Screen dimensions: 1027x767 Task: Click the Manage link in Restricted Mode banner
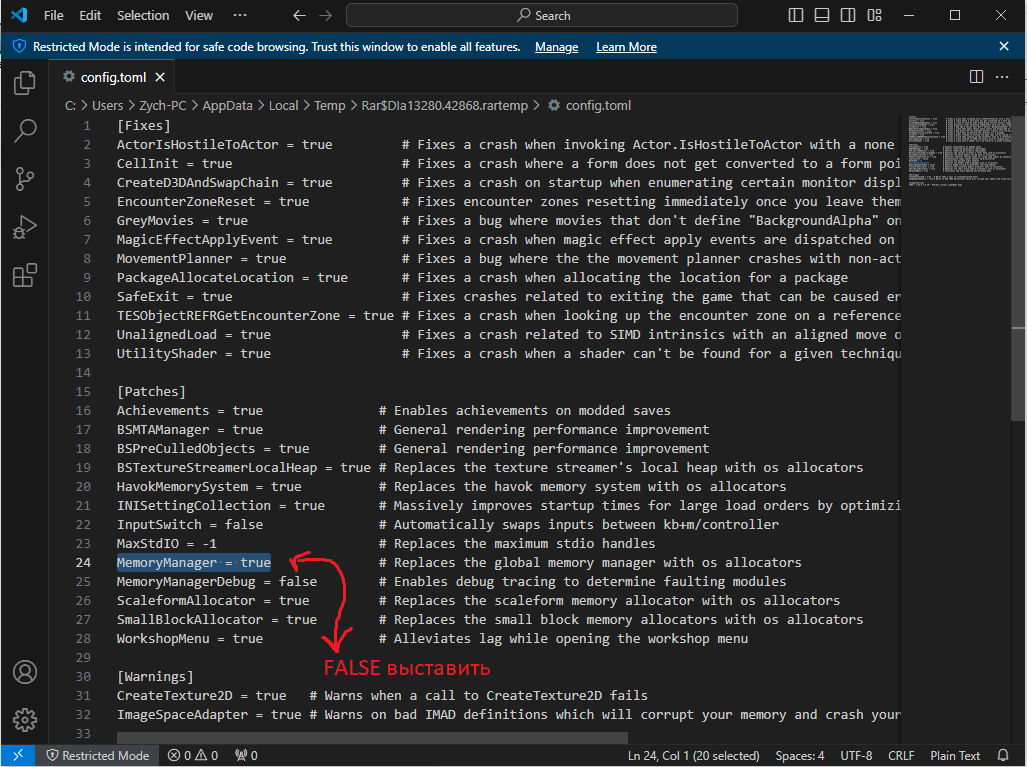click(x=556, y=47)
